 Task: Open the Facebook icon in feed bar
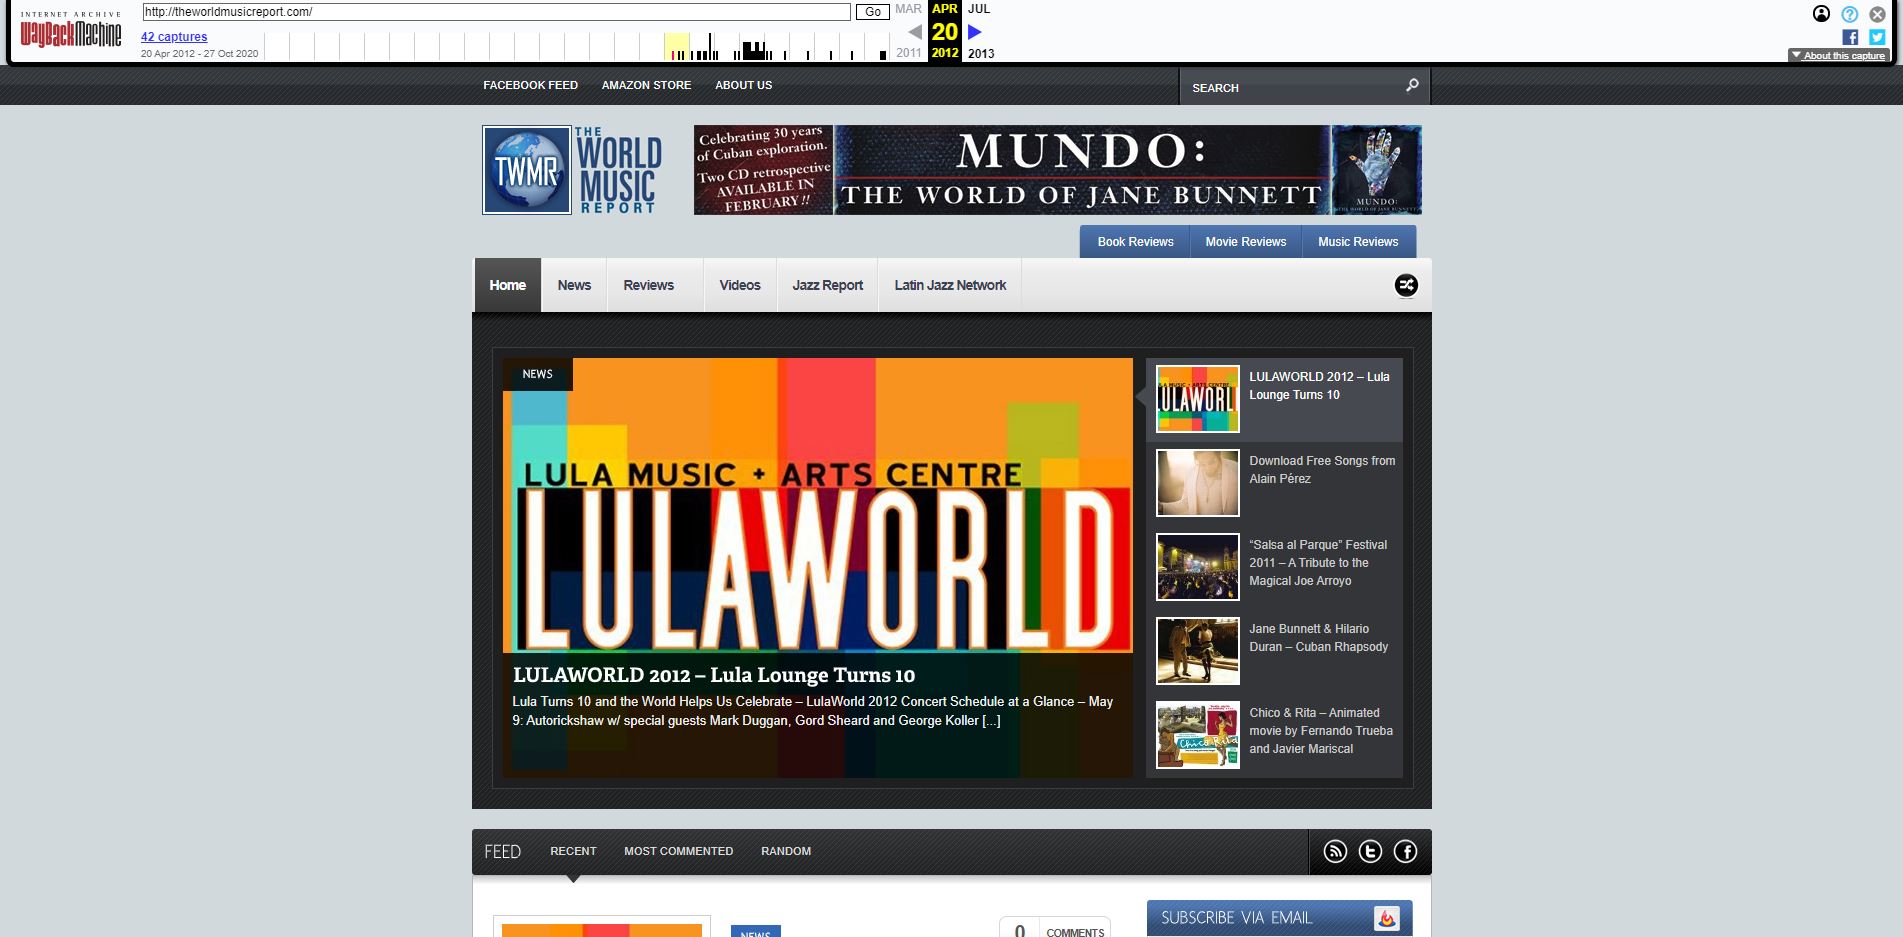[x=1405, y=851]
